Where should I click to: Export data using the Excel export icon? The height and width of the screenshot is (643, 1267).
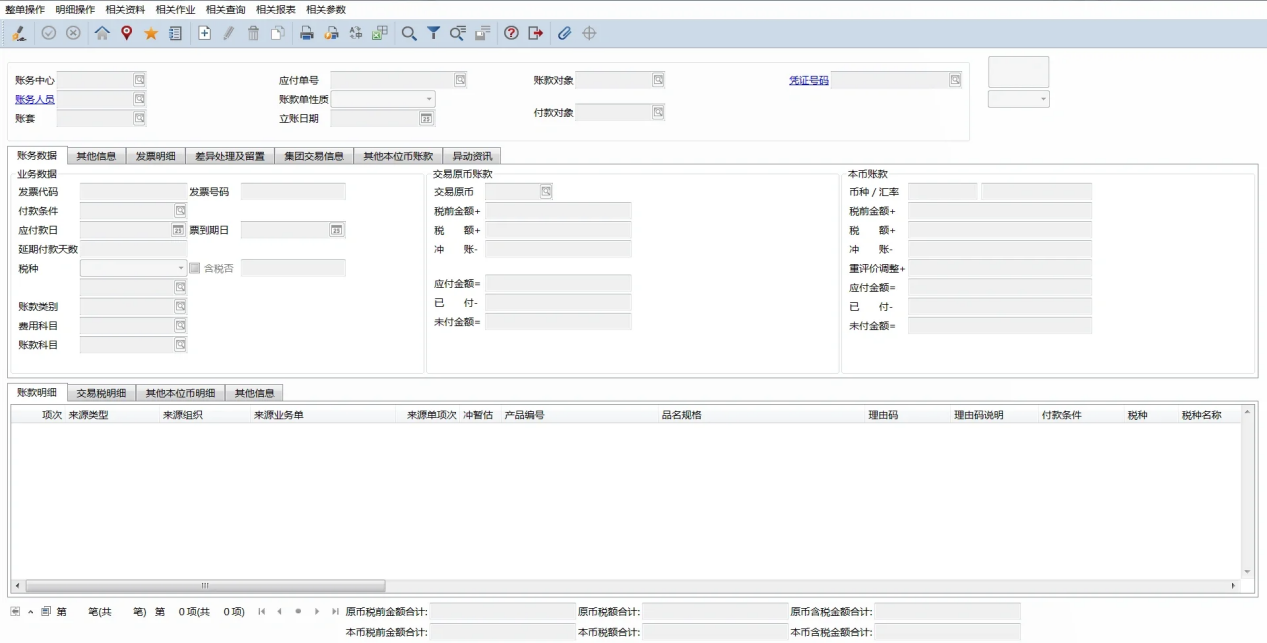tap(377, 33)
